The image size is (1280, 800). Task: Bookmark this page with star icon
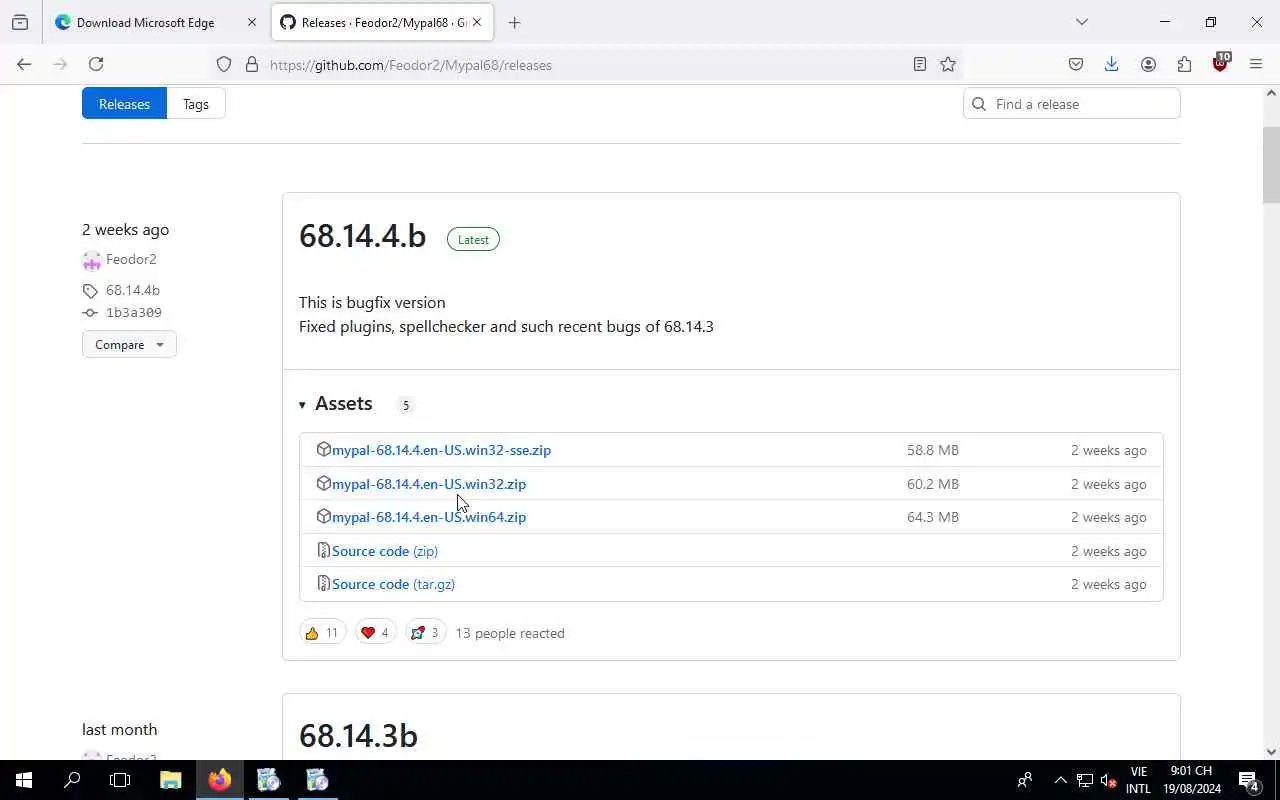tap(948, 64)
